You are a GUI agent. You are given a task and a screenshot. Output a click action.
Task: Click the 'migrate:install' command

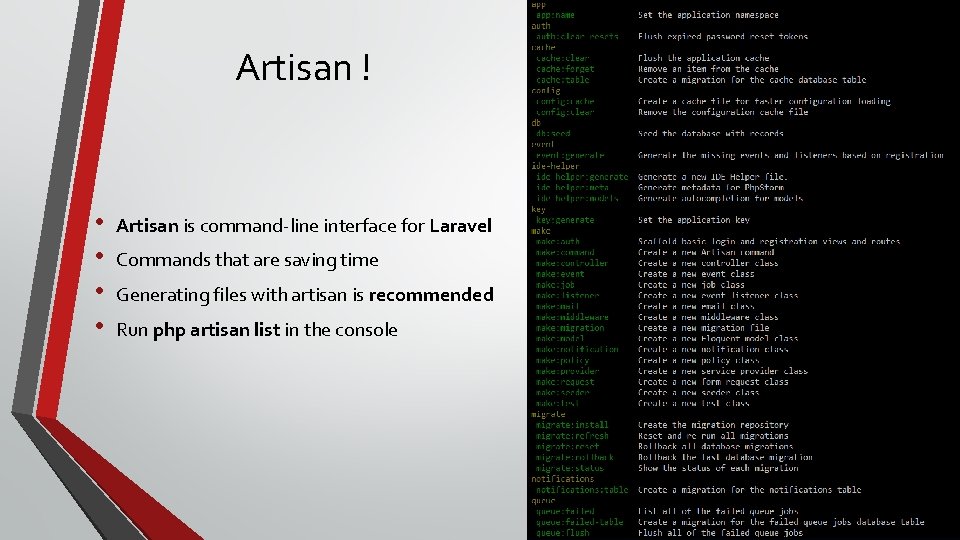click(x=572, y=425)
